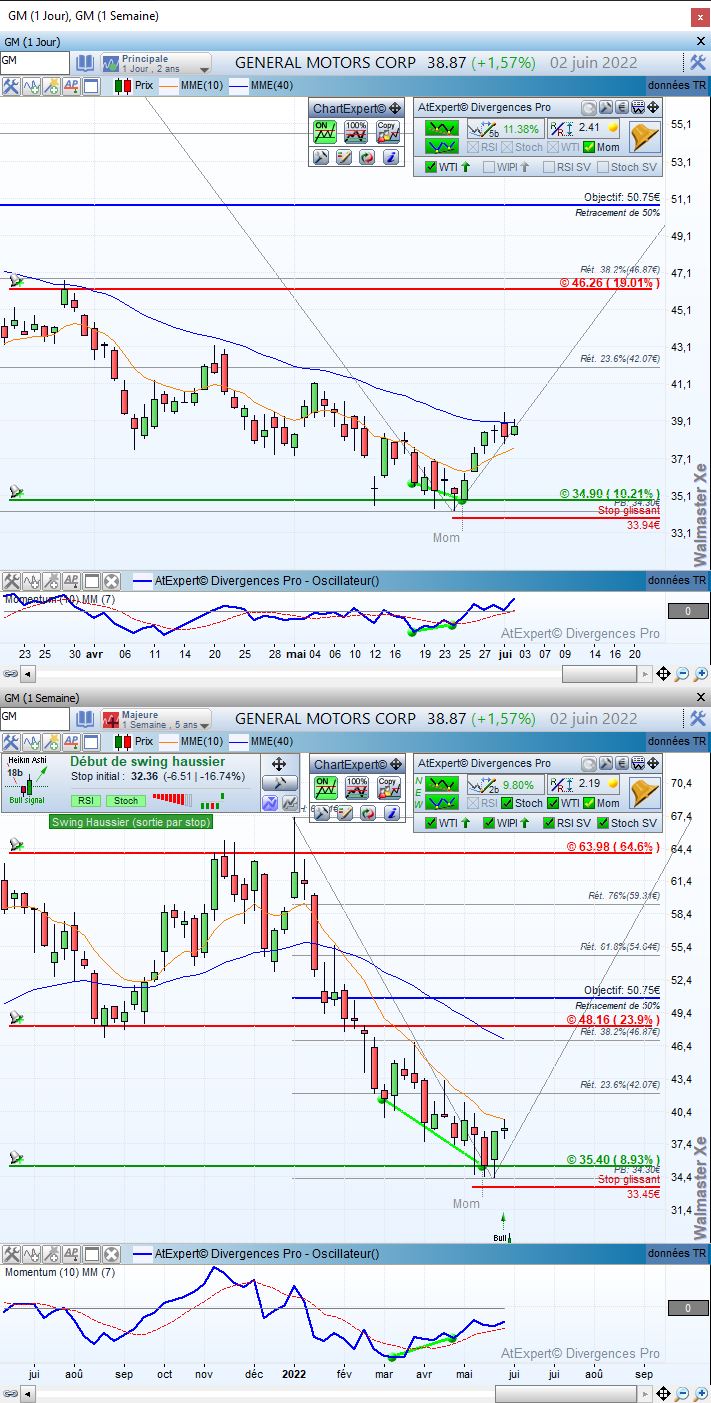This screenshot has width=711, height=1403.
Task: Activate crosshair cursor icon on daily scrollbar row
Action: pyautogui.click(x=663, y=675)
